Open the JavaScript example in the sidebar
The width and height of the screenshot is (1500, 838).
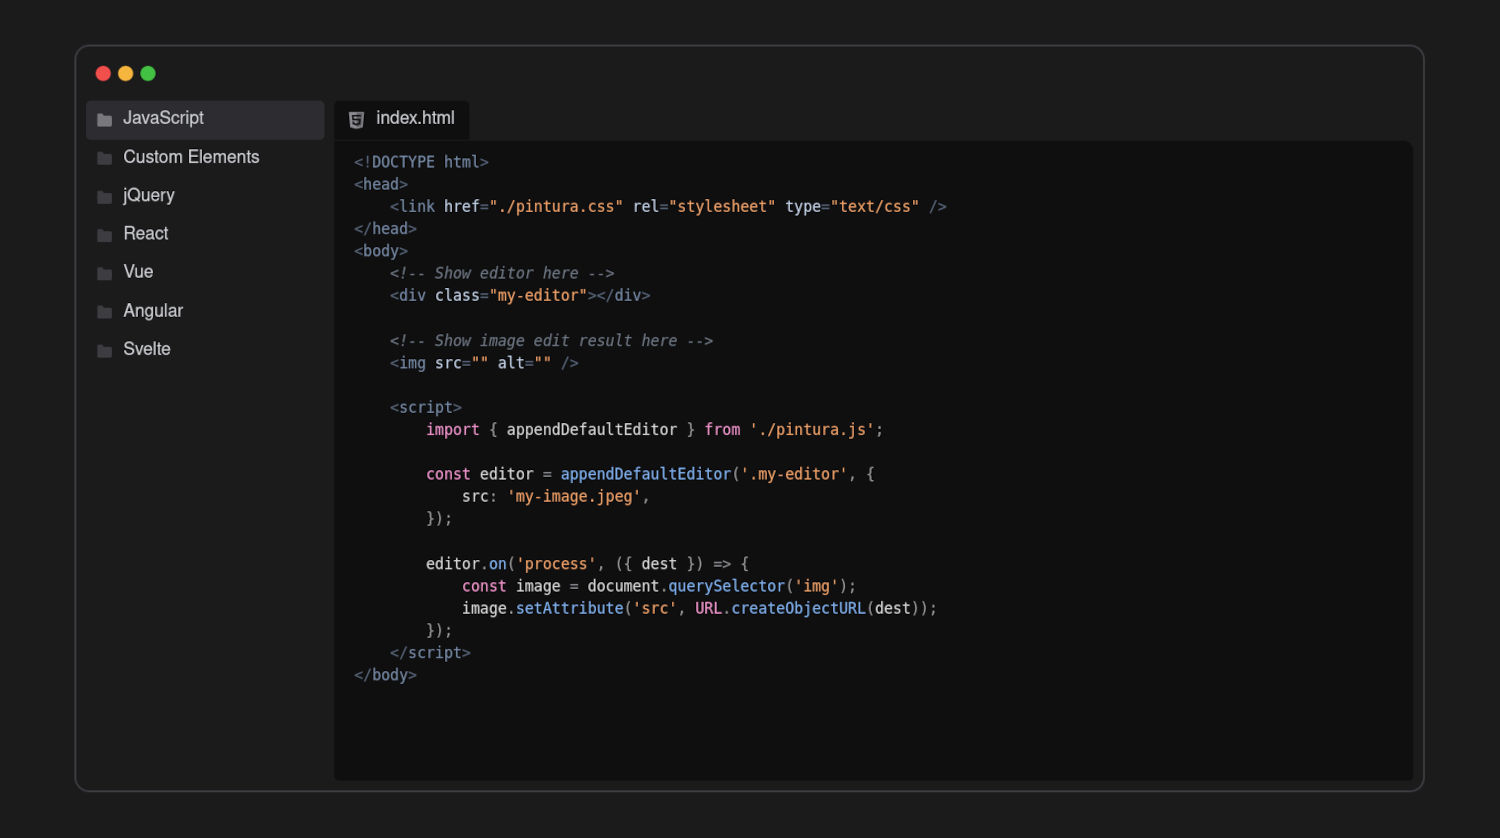click(163, 118)
